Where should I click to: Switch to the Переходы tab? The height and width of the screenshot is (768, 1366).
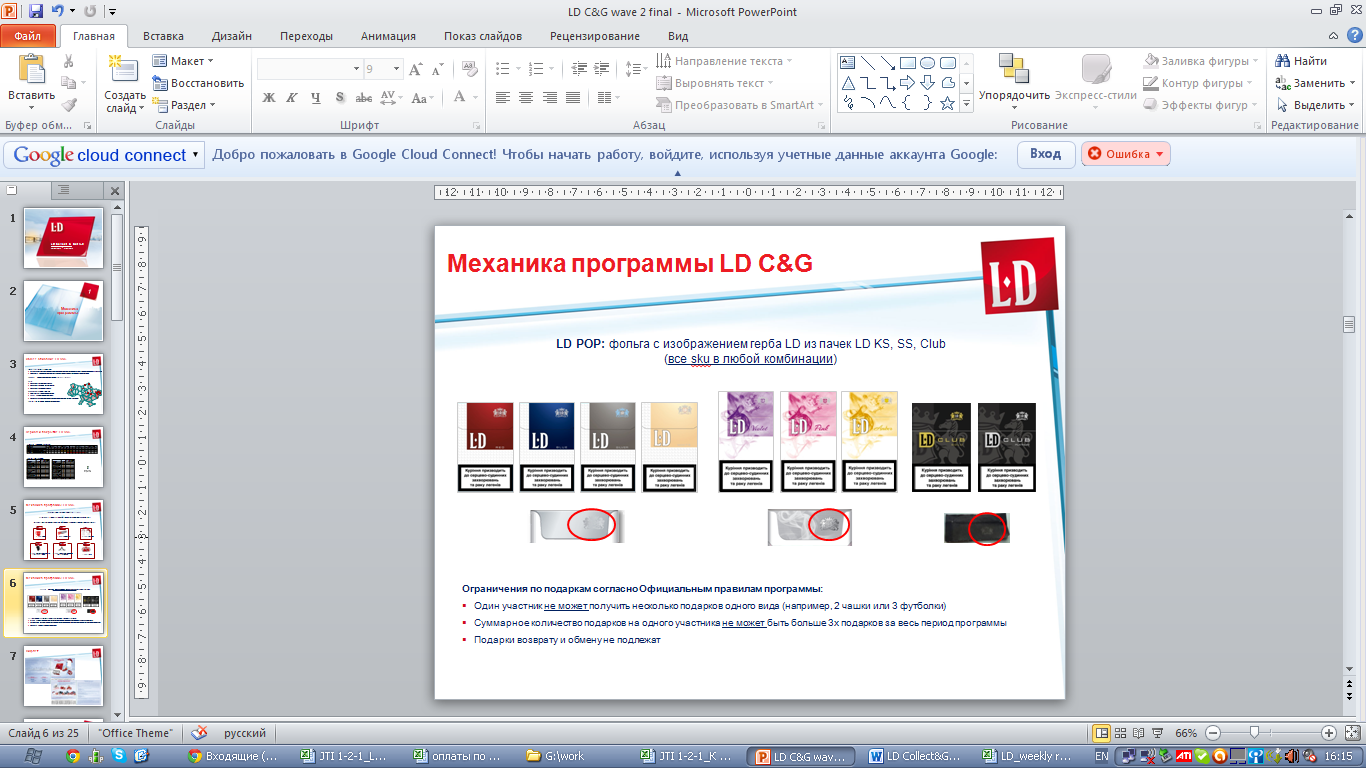click(x=306, y=36)
